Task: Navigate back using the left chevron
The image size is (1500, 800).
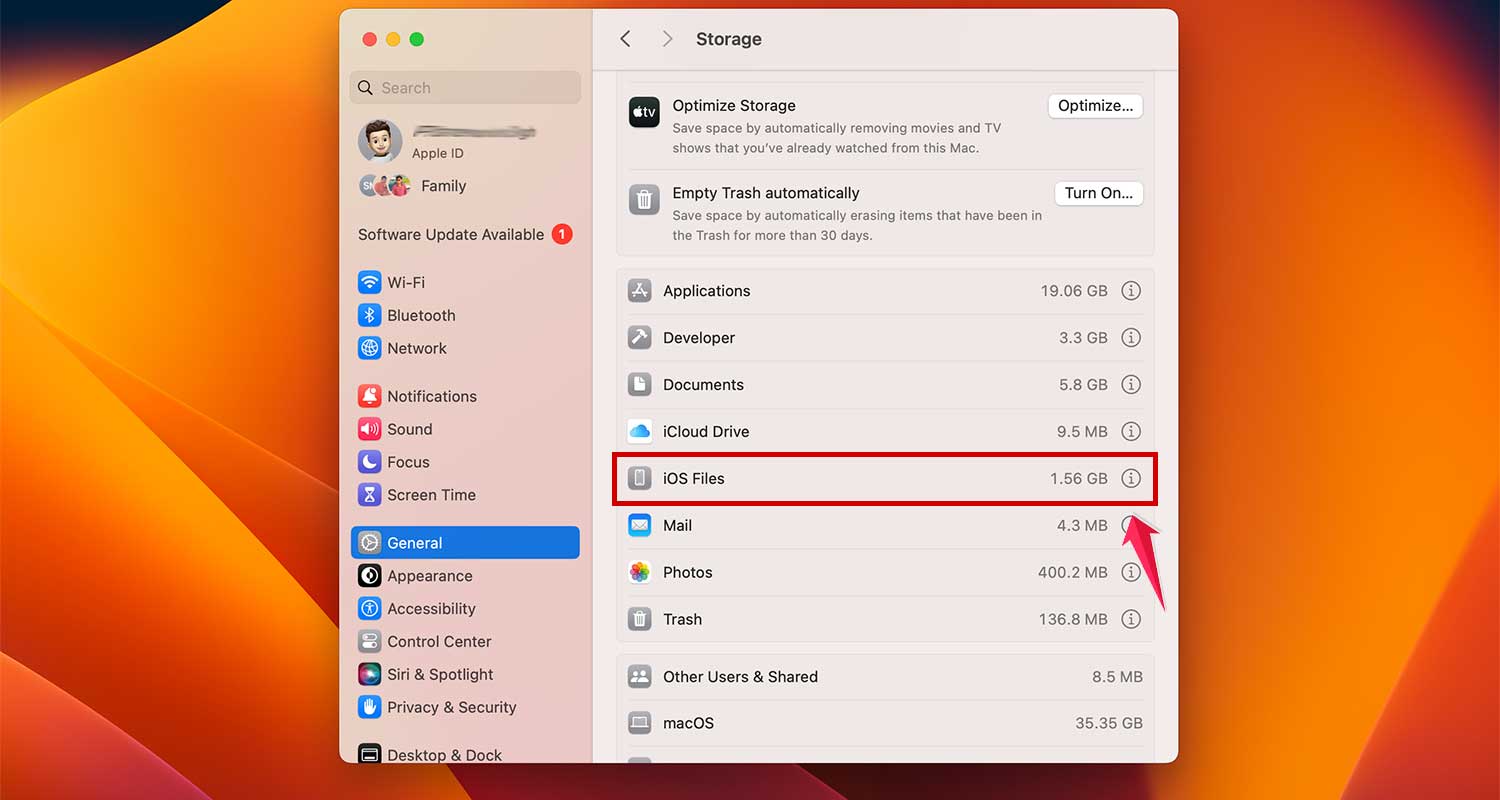Action: pos(625,38)
